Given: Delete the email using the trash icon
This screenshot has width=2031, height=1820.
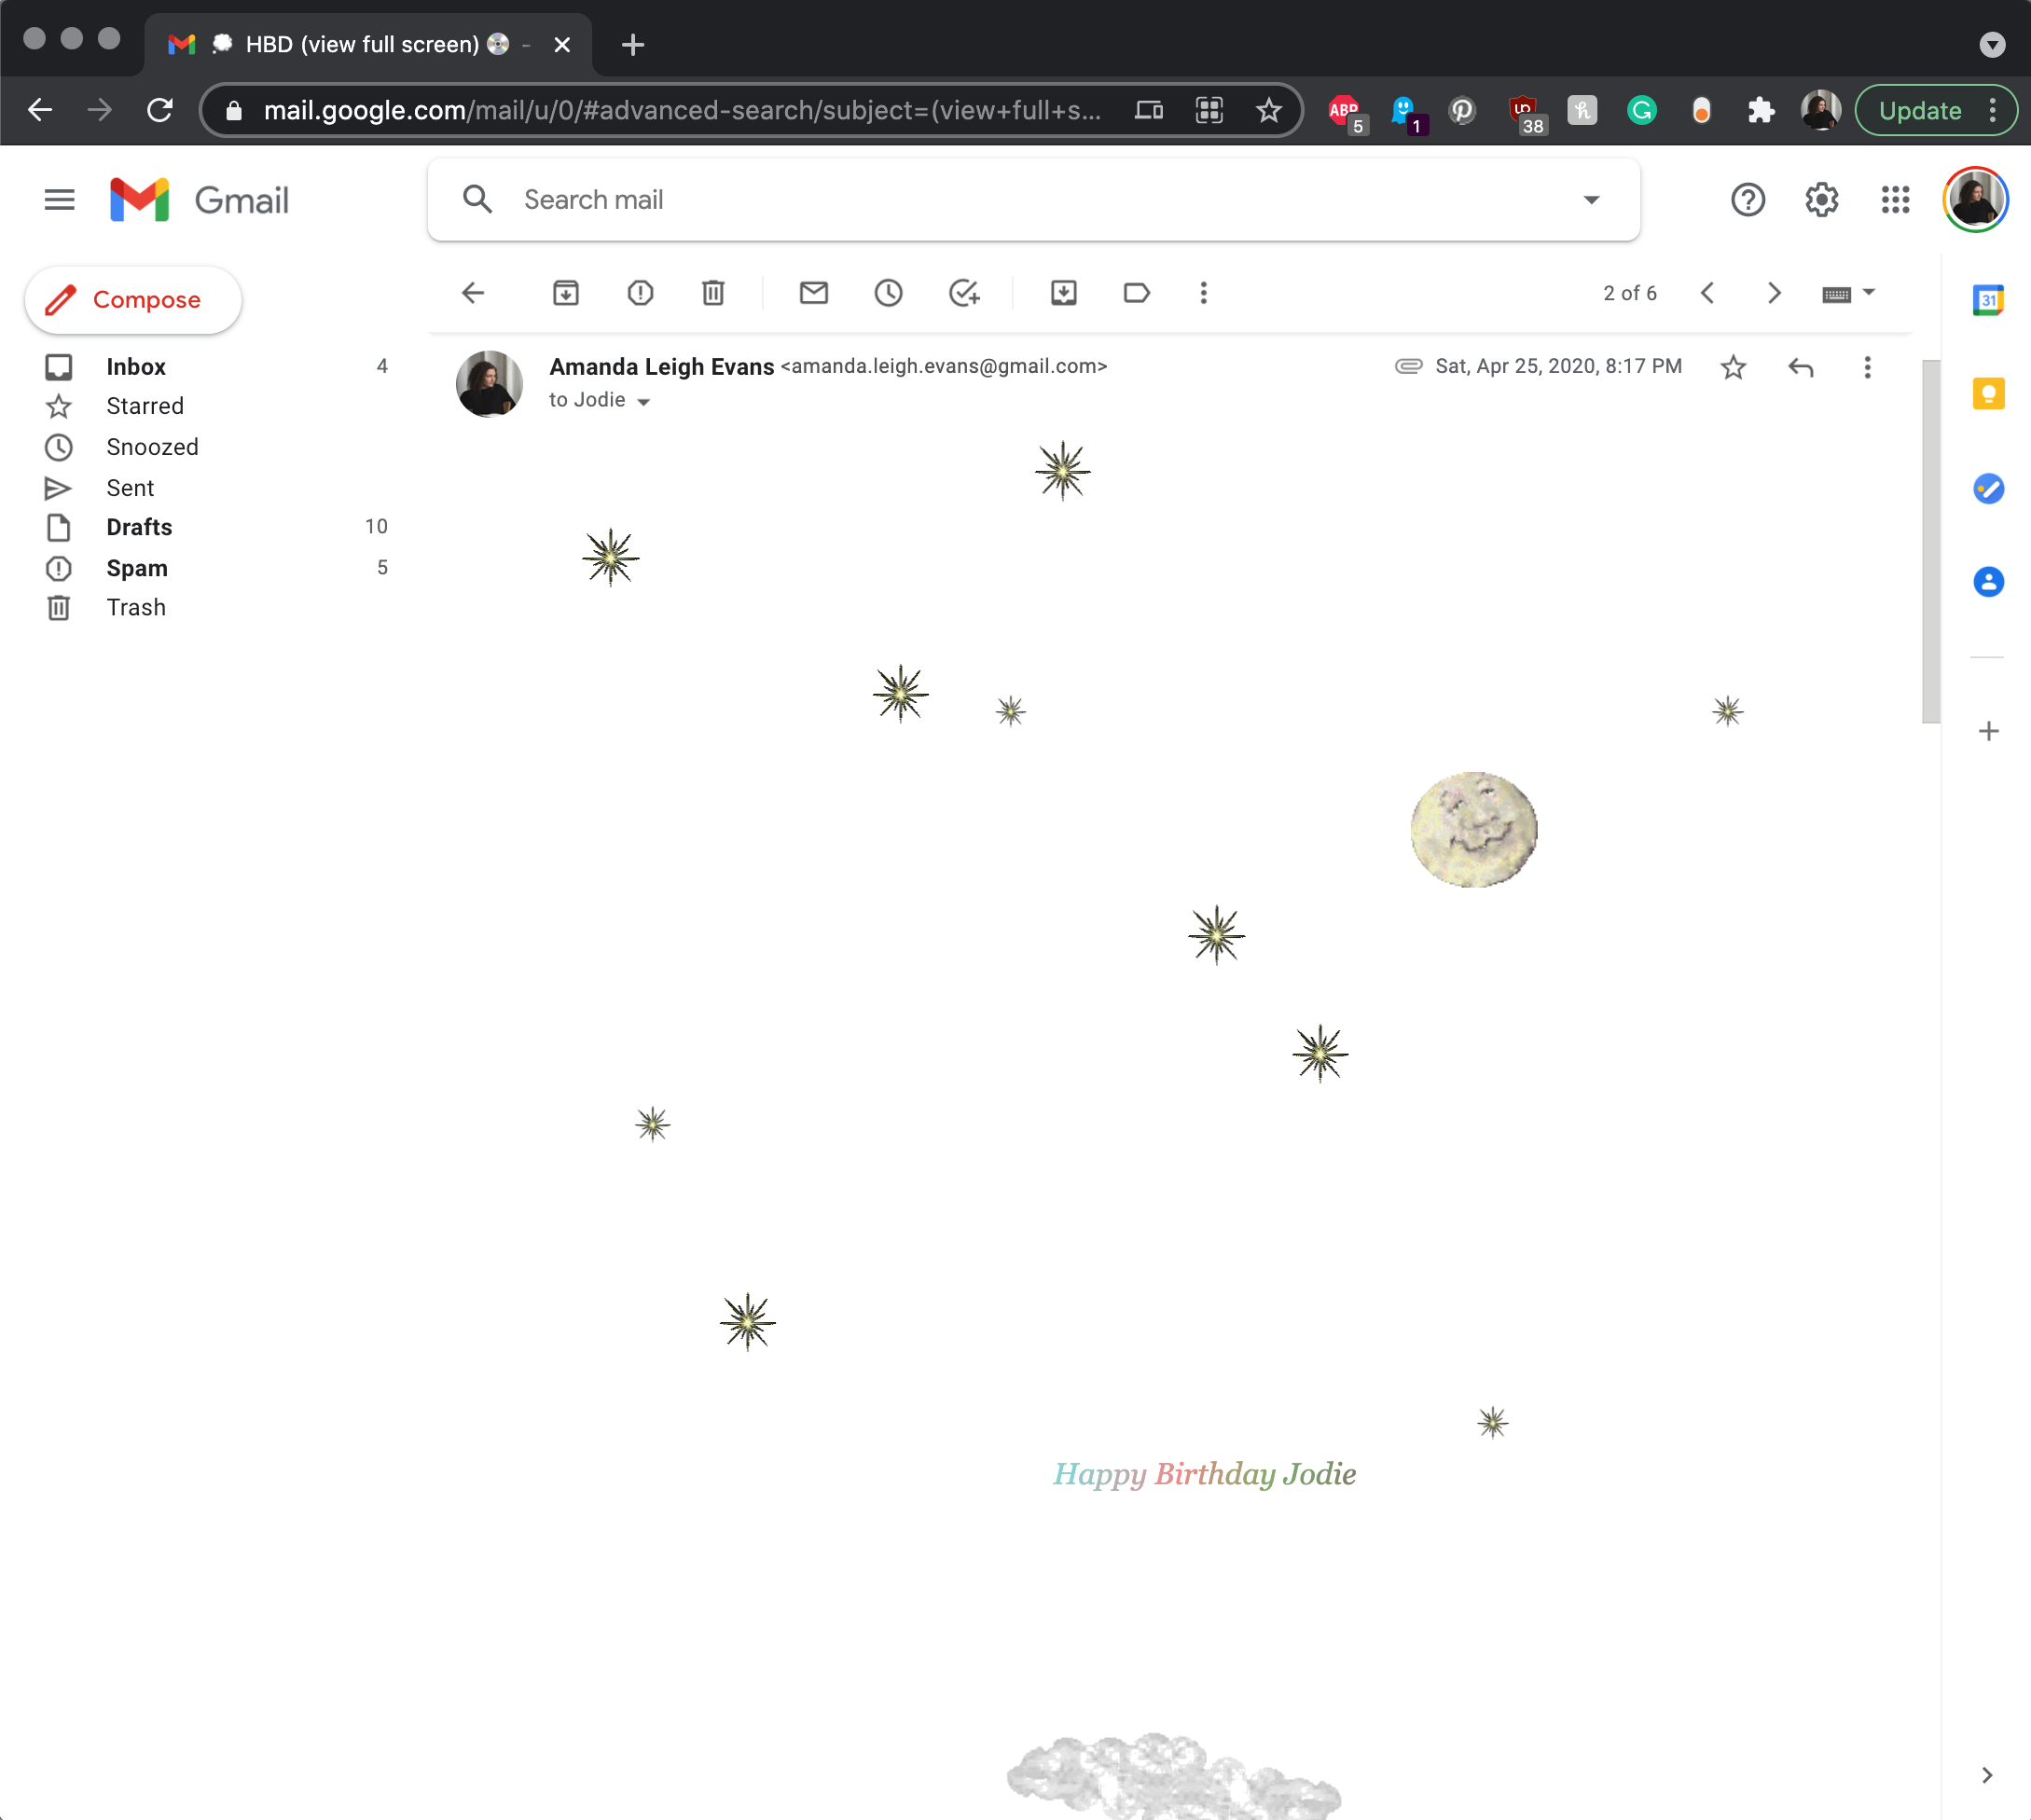Looking at the screenshot, I should coord(713,293).
